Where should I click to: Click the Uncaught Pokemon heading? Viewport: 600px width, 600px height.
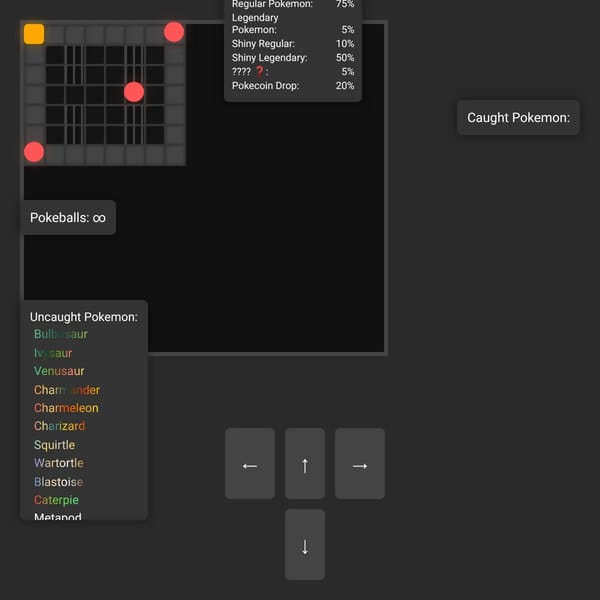[84, 317]
